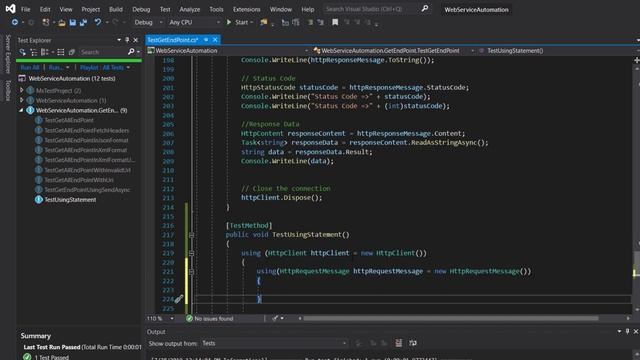Click the Comment selected lines toolbar icon
640x360 pixels.
[x=311, y=22]
